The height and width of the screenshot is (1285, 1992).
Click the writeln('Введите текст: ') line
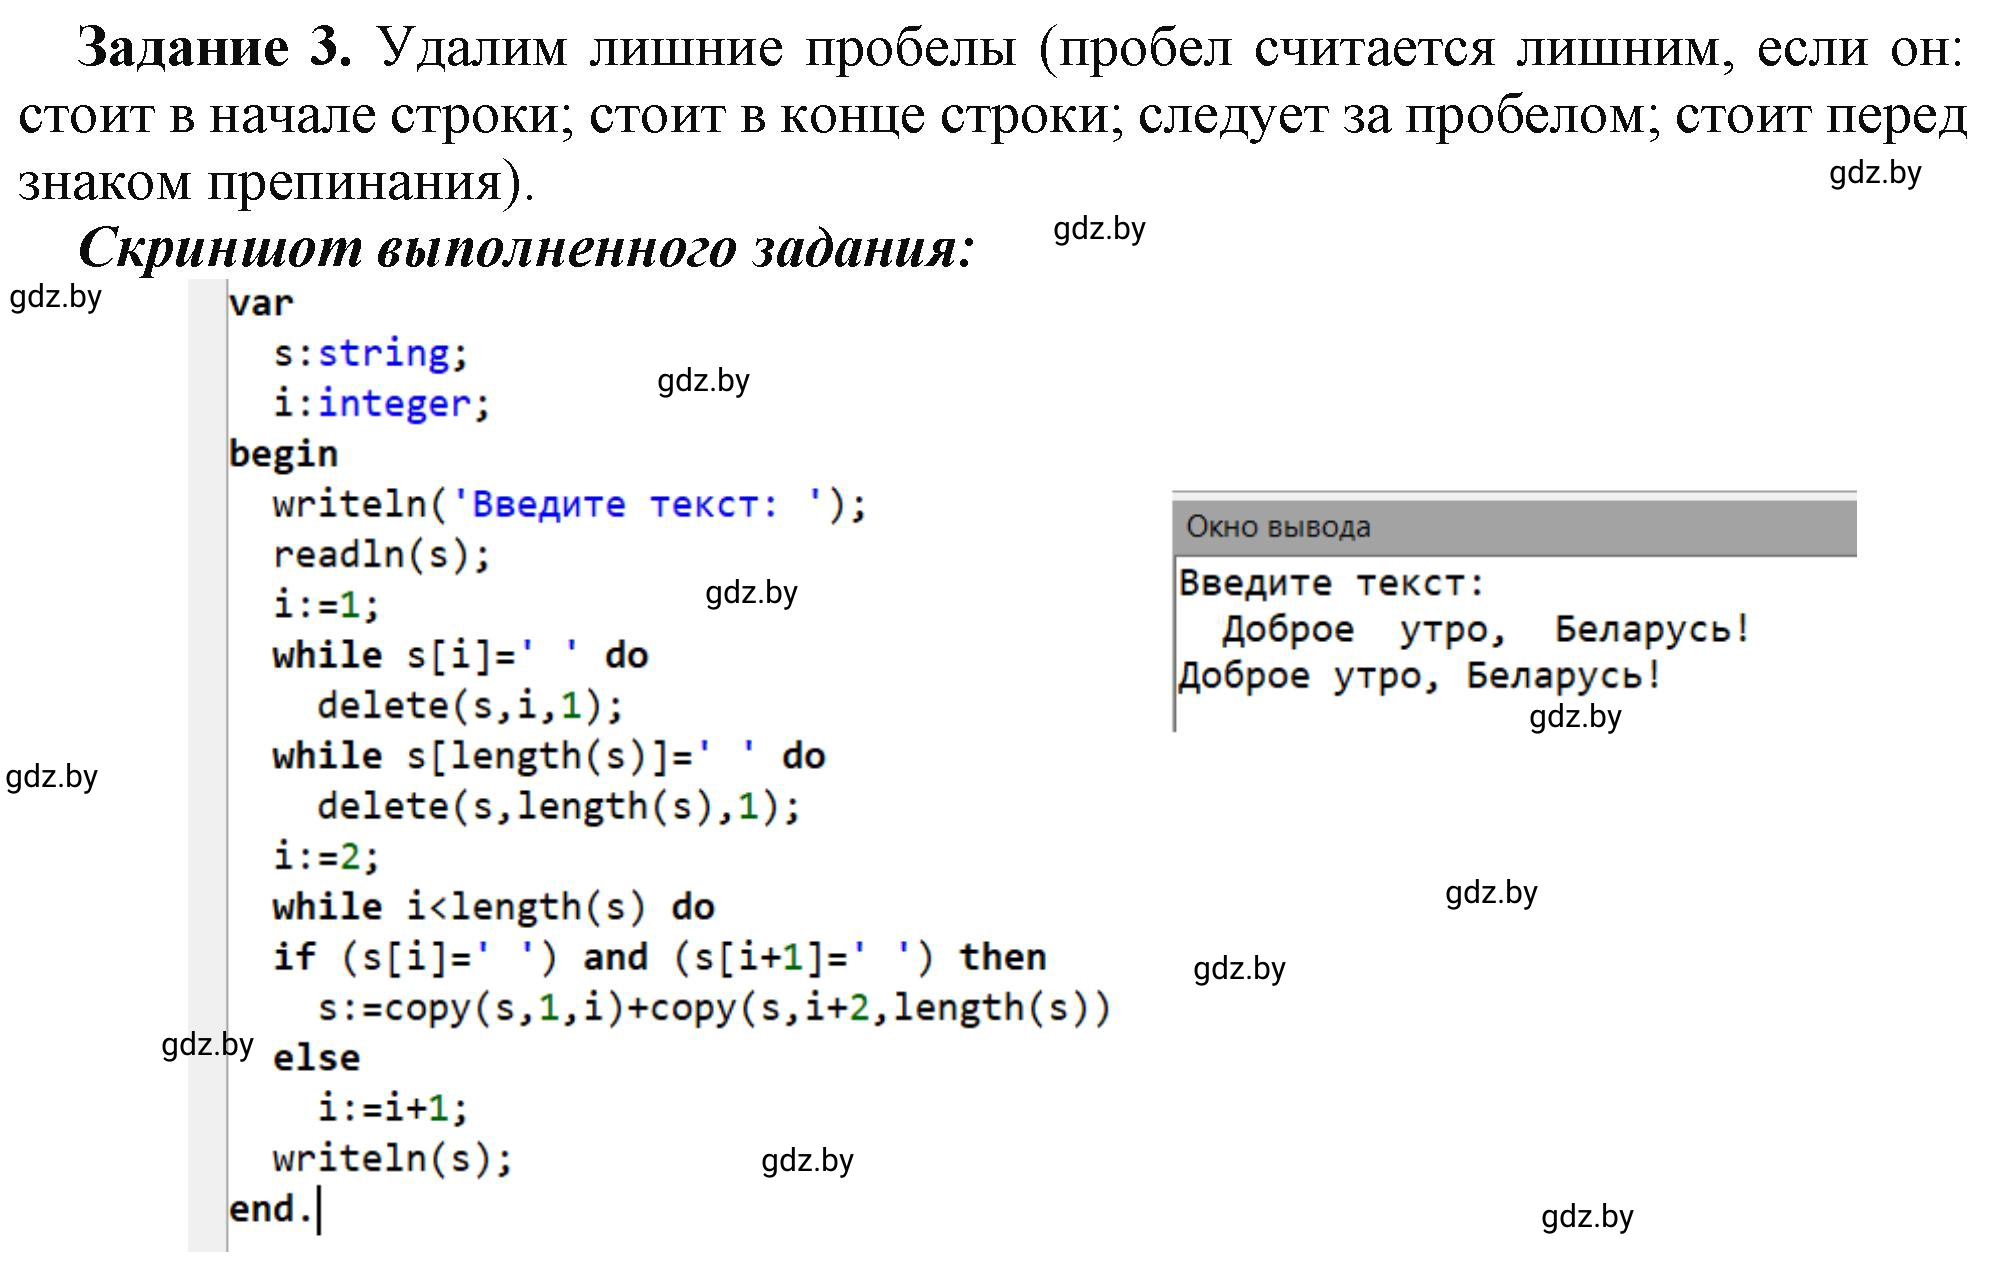[x=569, y=504]
